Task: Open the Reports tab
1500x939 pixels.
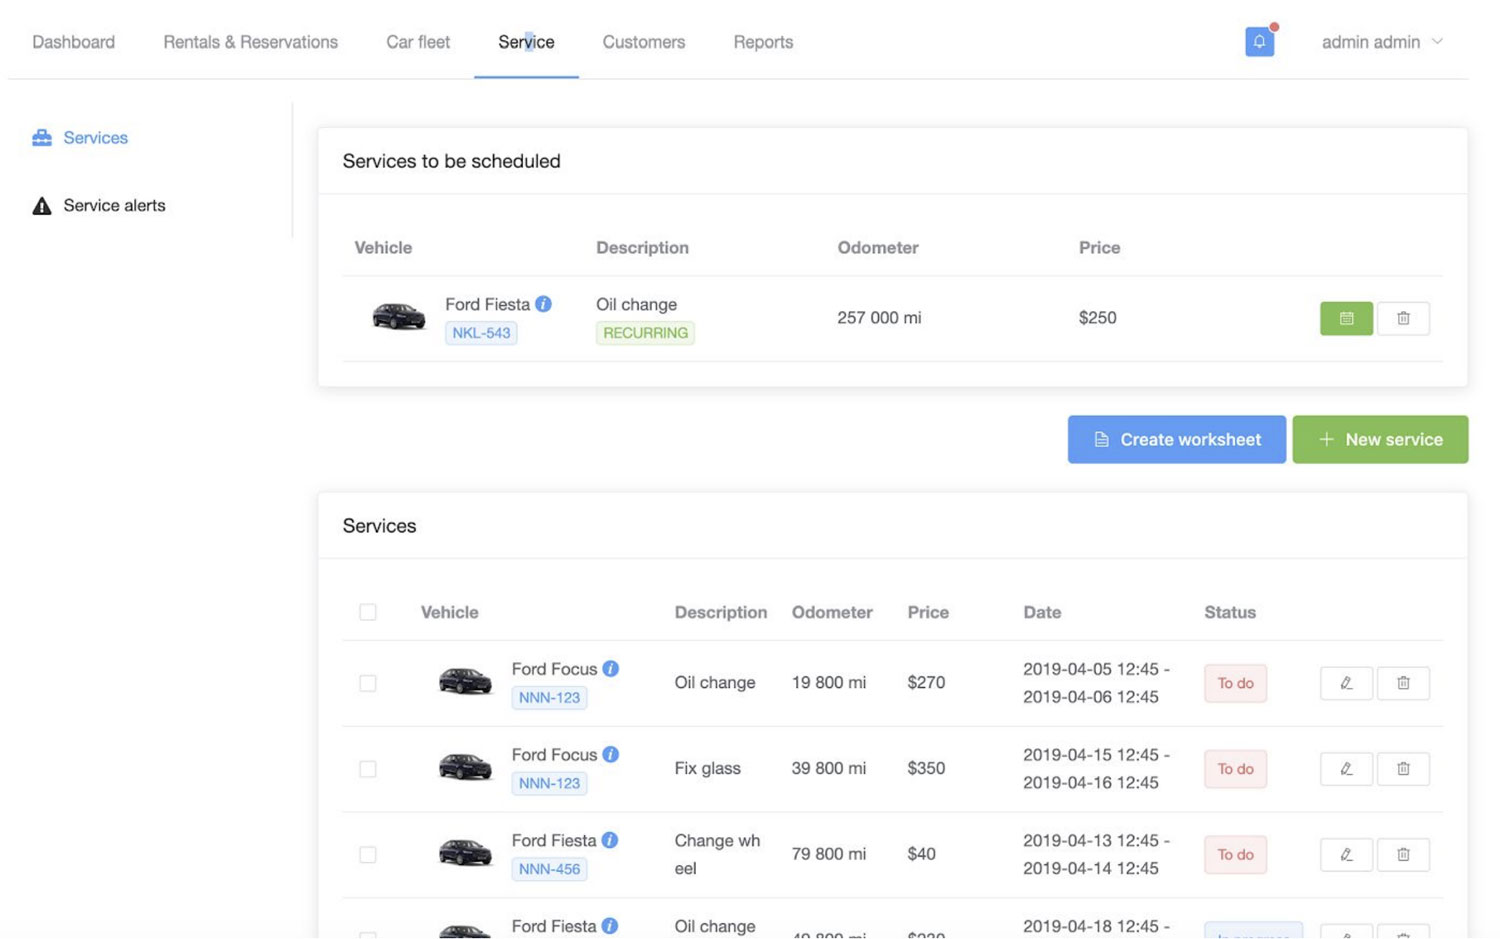Action: tap(763, 42)
